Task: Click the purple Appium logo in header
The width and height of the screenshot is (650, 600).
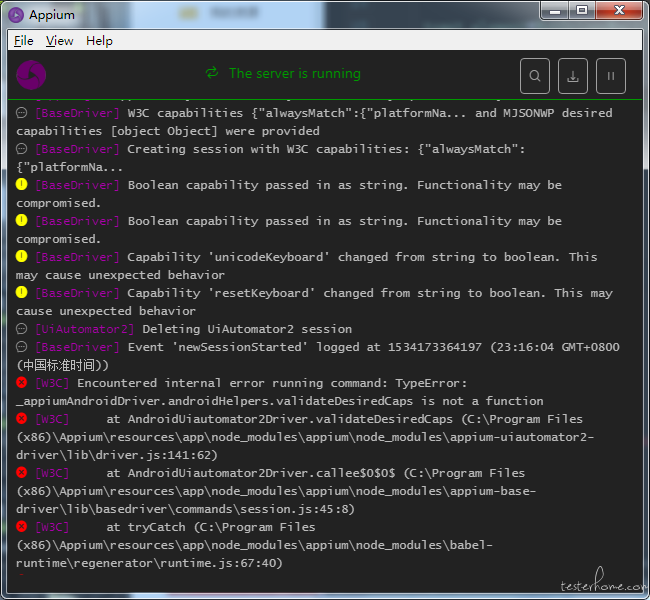Action: pos(31,75)
